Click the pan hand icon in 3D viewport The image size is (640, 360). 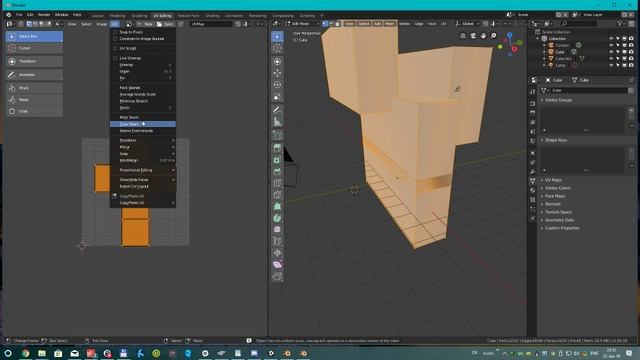click(x=483, y=36)
